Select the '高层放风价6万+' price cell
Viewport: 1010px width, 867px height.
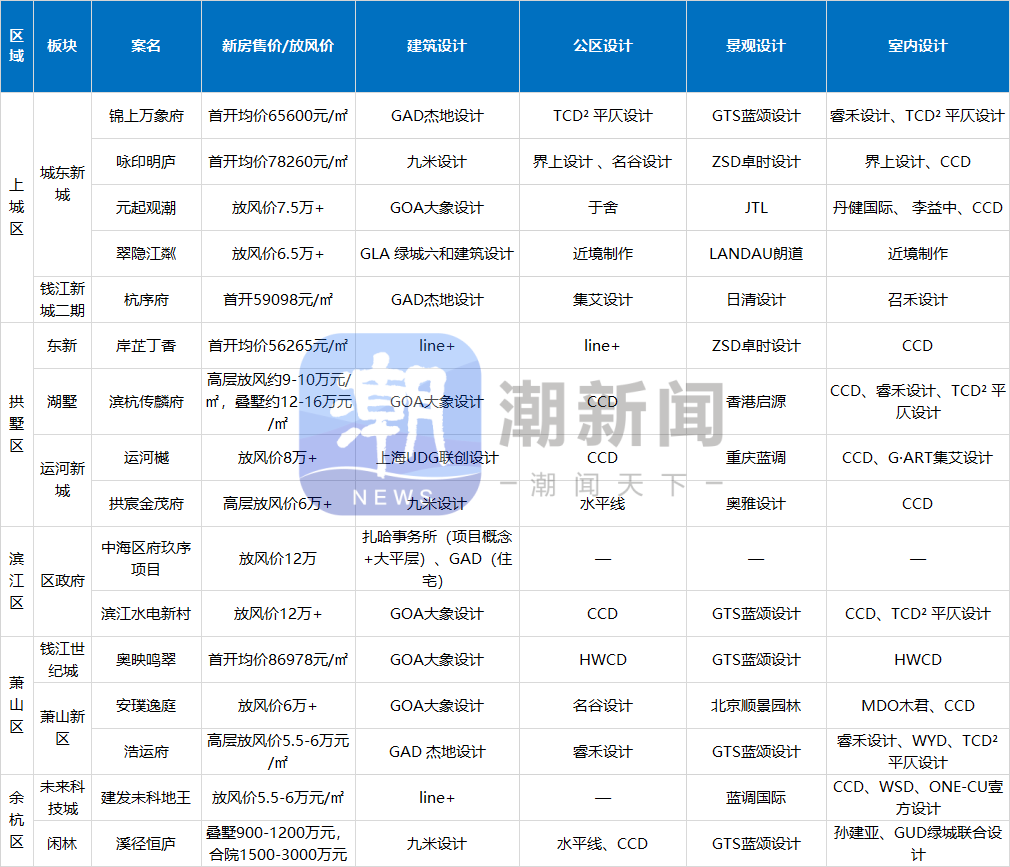point(278,504)
